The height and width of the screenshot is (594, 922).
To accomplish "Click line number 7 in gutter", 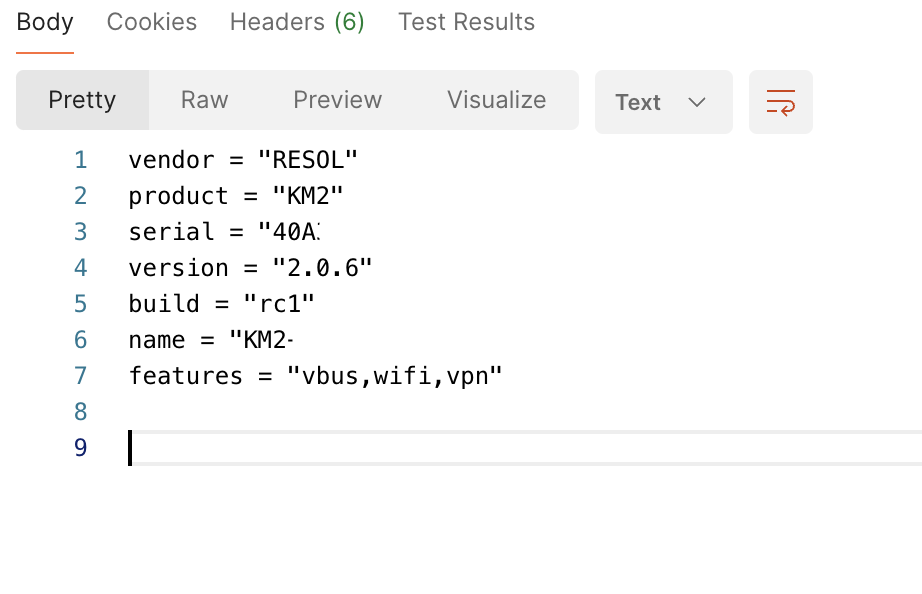I will (x=80, y=376).
